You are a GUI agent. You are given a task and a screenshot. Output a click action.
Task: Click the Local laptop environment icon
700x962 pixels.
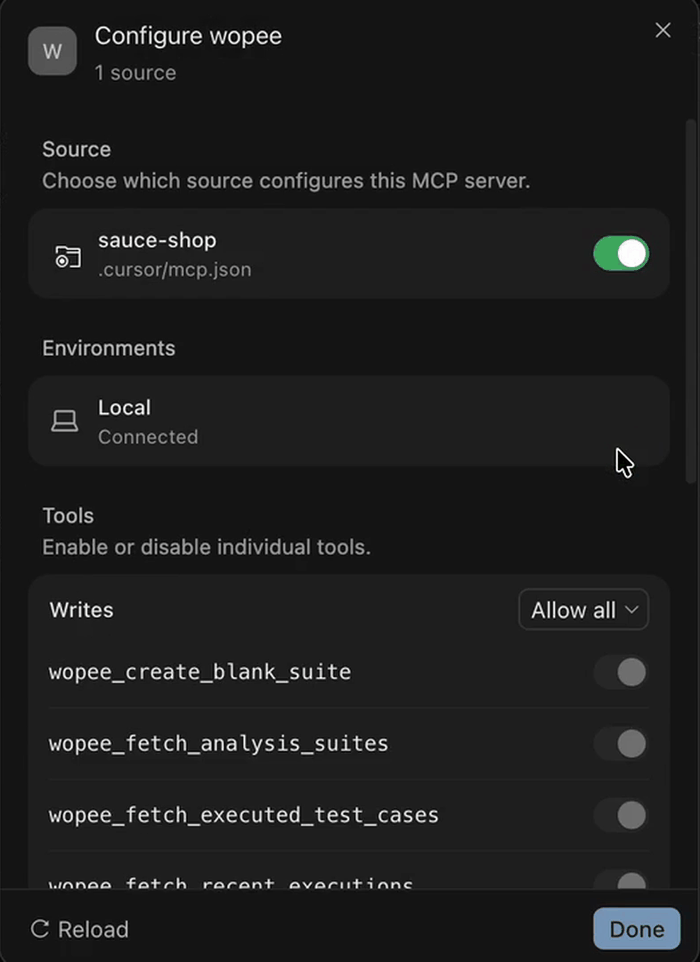tap(64, 421)
